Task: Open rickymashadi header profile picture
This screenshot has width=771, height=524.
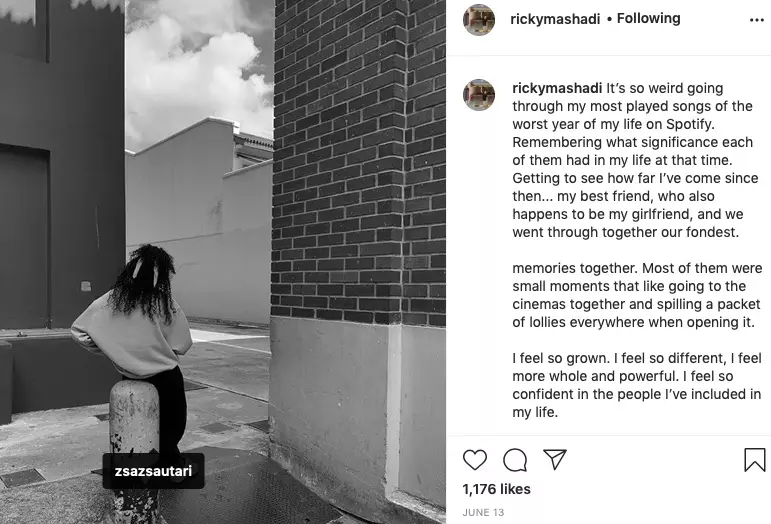Action: click(479, 20)
